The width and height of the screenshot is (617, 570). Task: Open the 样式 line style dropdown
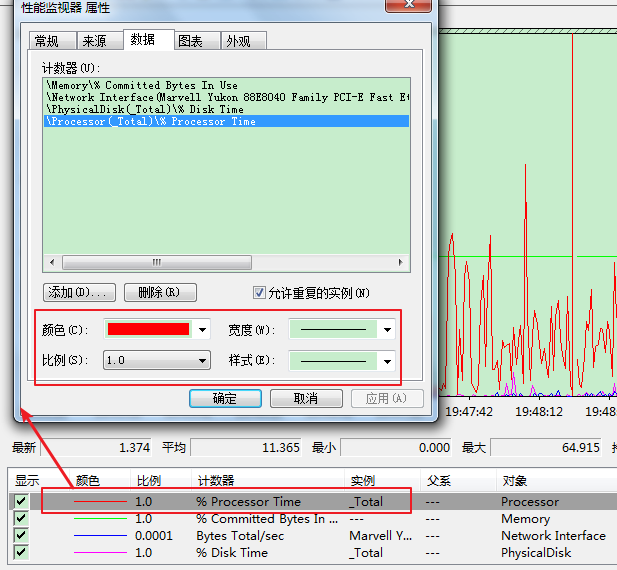342,361
